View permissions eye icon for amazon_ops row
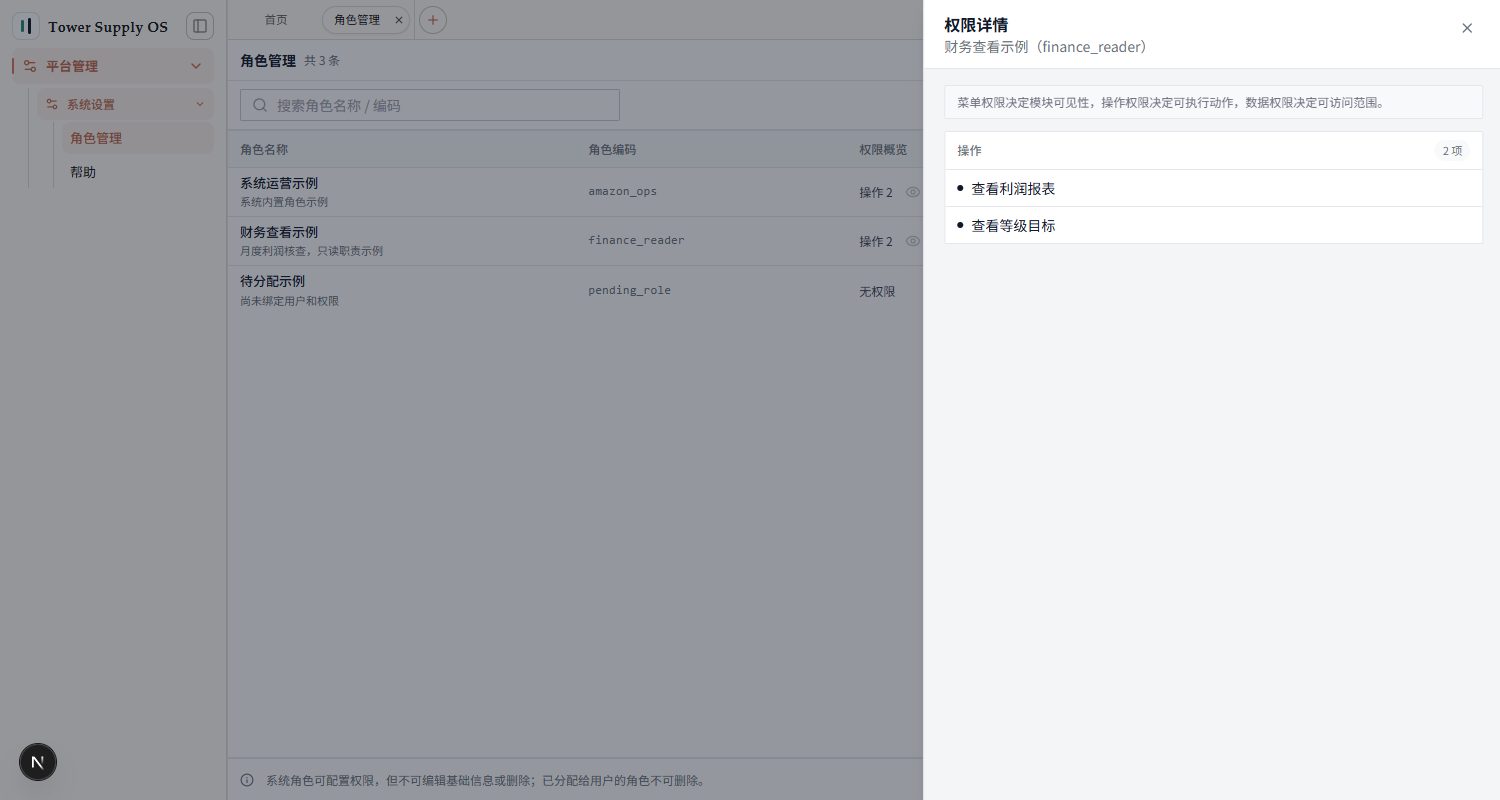Screen dimensions: 1500x800 [912, 192]
